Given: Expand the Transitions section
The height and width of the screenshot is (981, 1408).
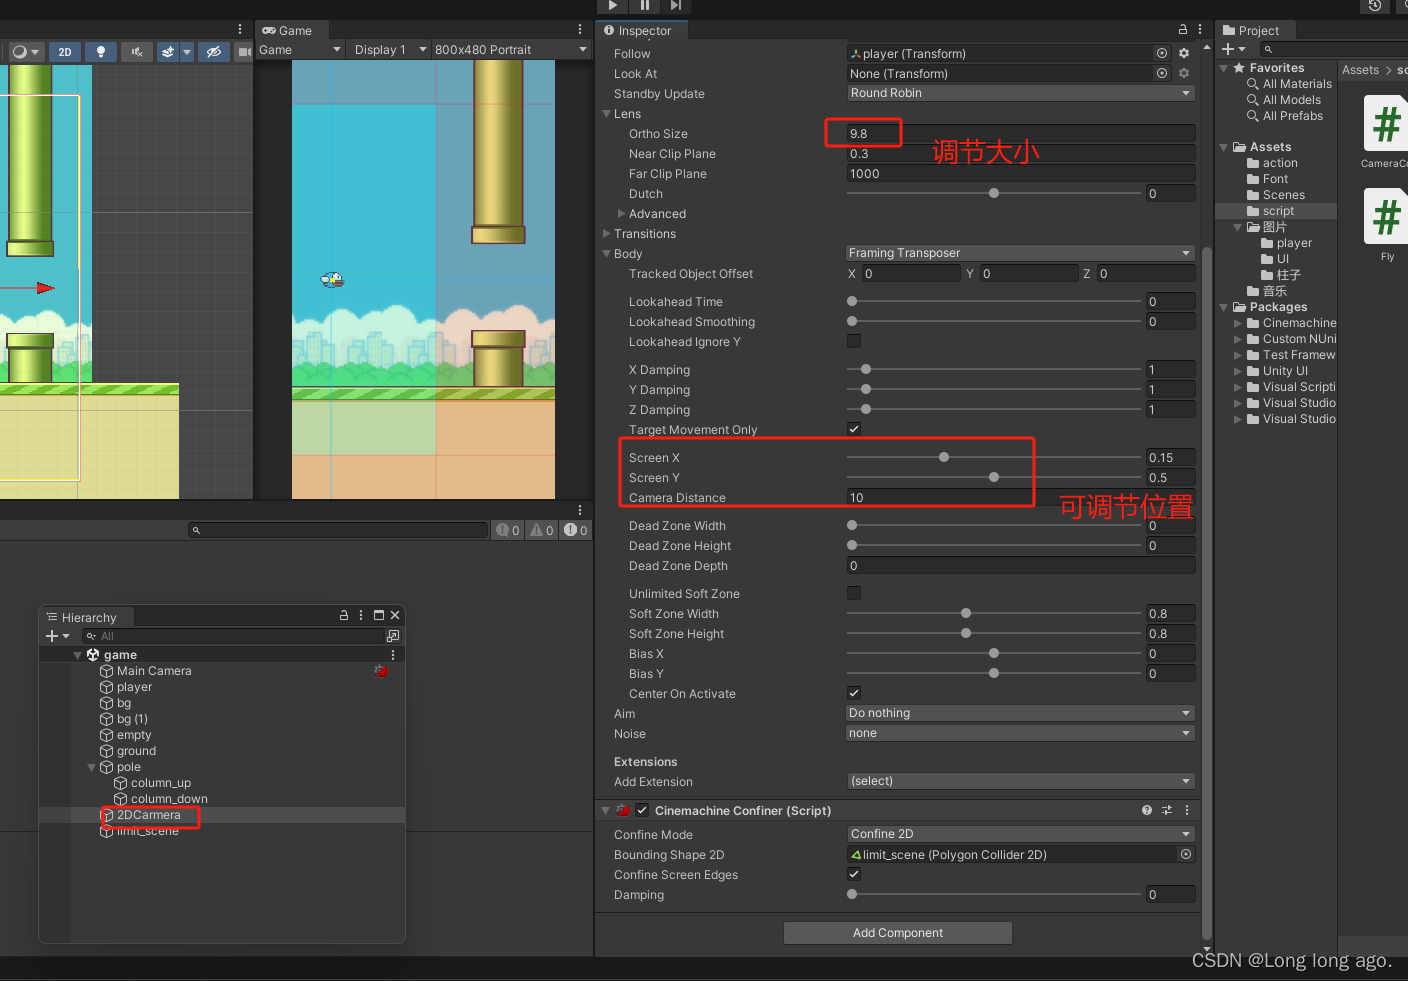Looking at the screenshot, I should click(607, 234).
